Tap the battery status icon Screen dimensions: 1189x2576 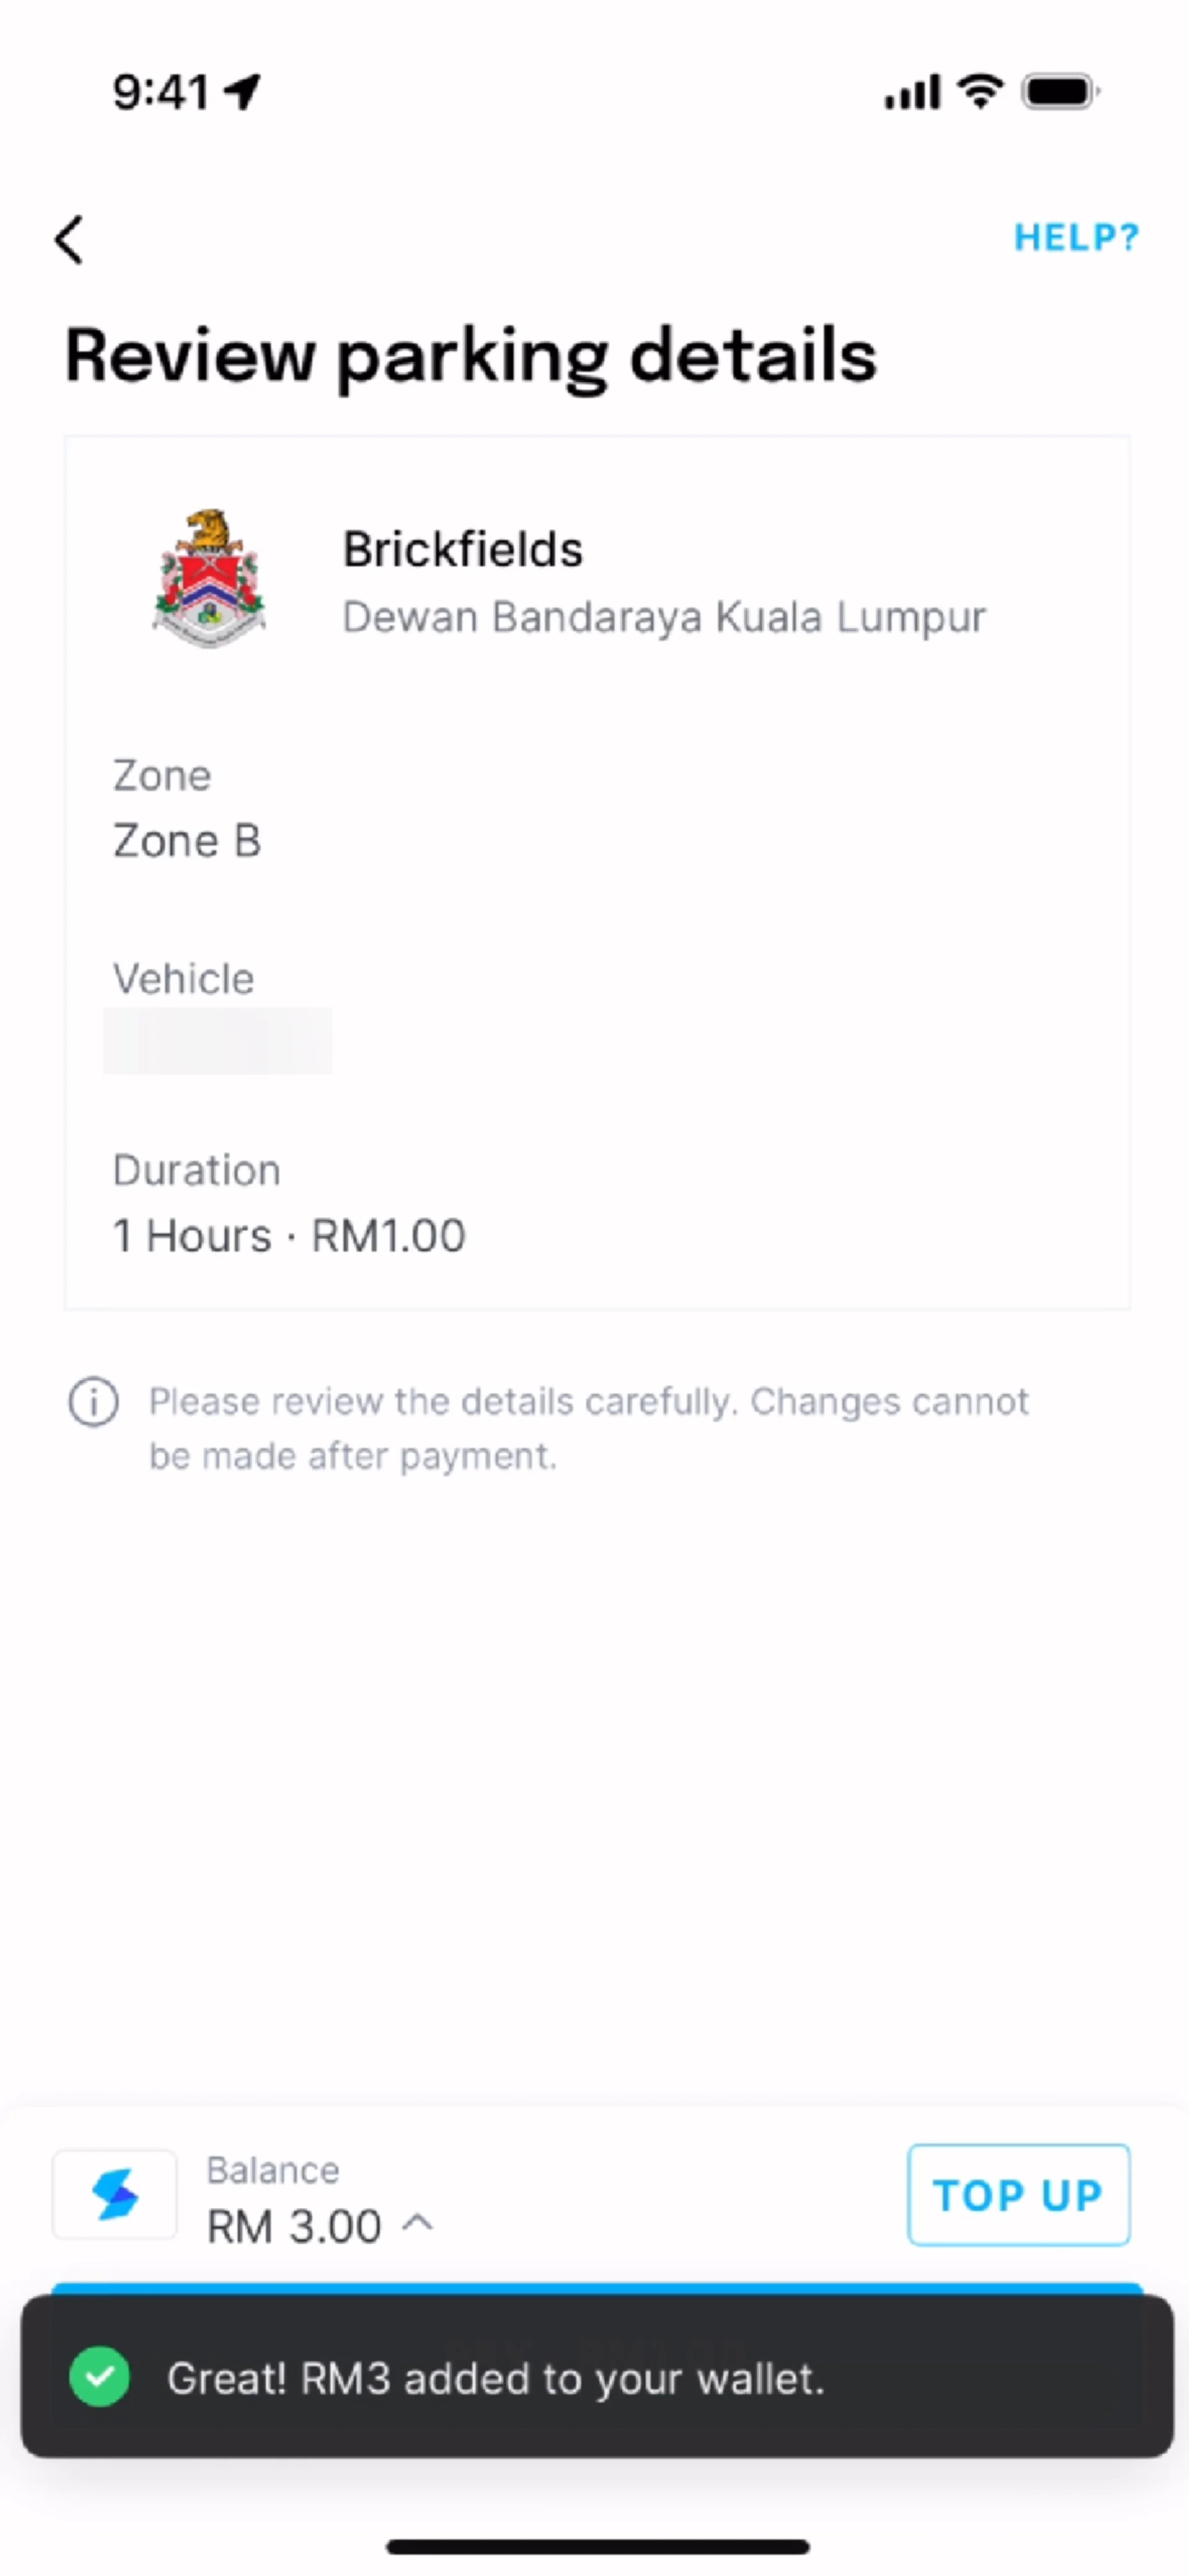pos(1059,92)
